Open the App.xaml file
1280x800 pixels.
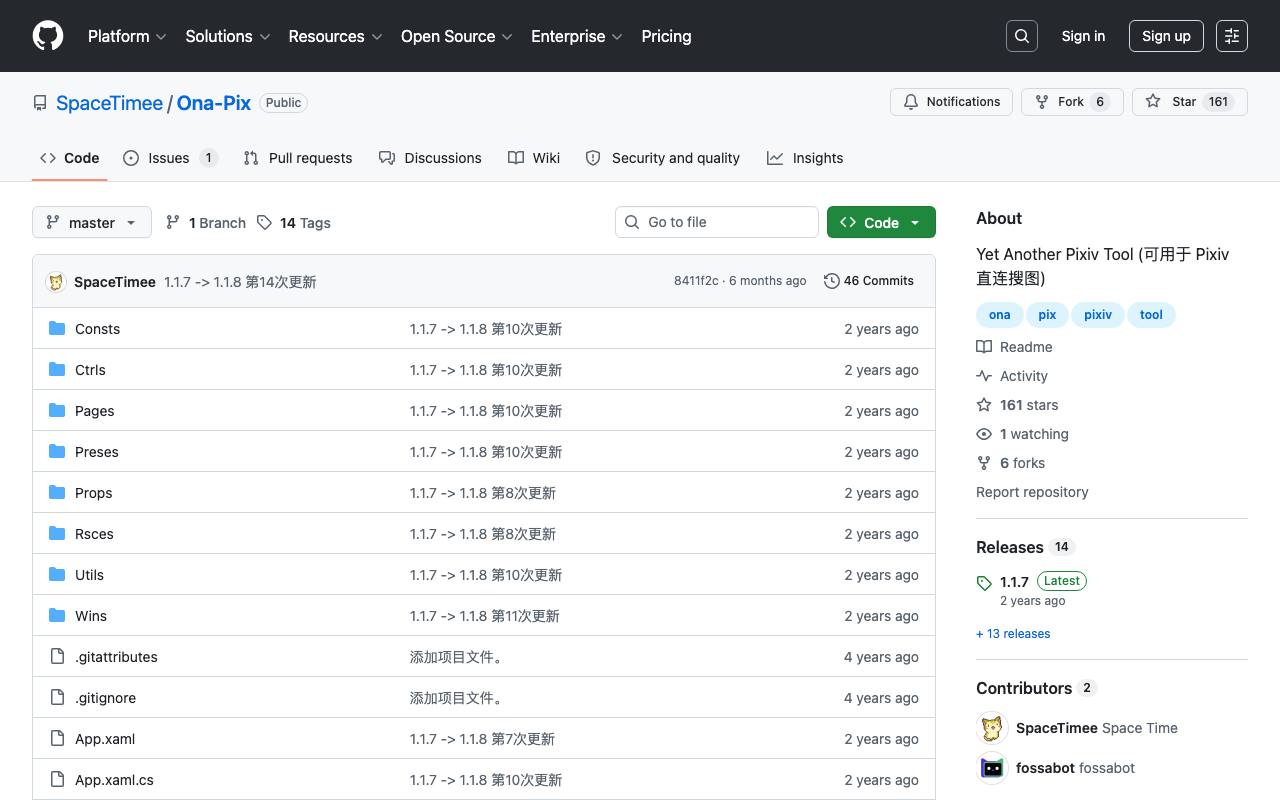[x=105, y=739]
